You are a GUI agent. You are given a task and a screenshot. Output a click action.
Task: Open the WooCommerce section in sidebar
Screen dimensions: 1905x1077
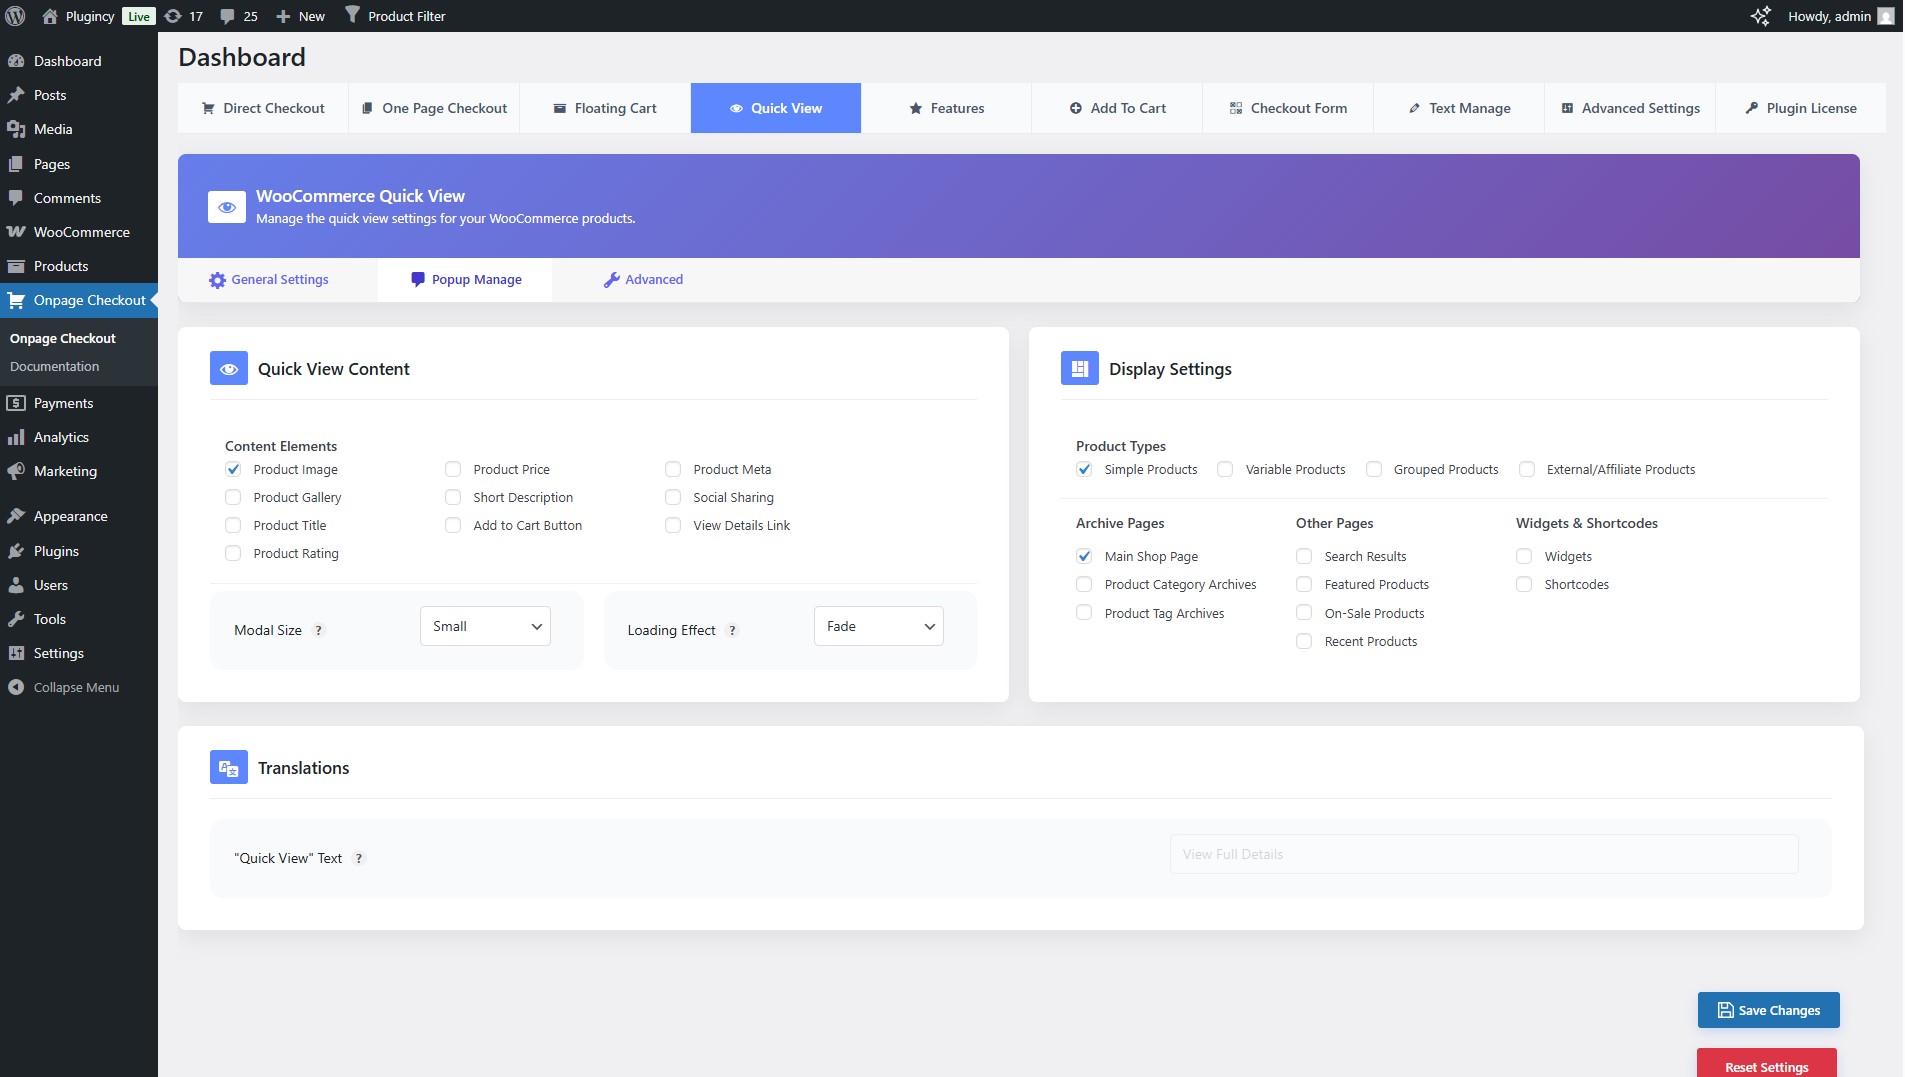pos(82,231)
